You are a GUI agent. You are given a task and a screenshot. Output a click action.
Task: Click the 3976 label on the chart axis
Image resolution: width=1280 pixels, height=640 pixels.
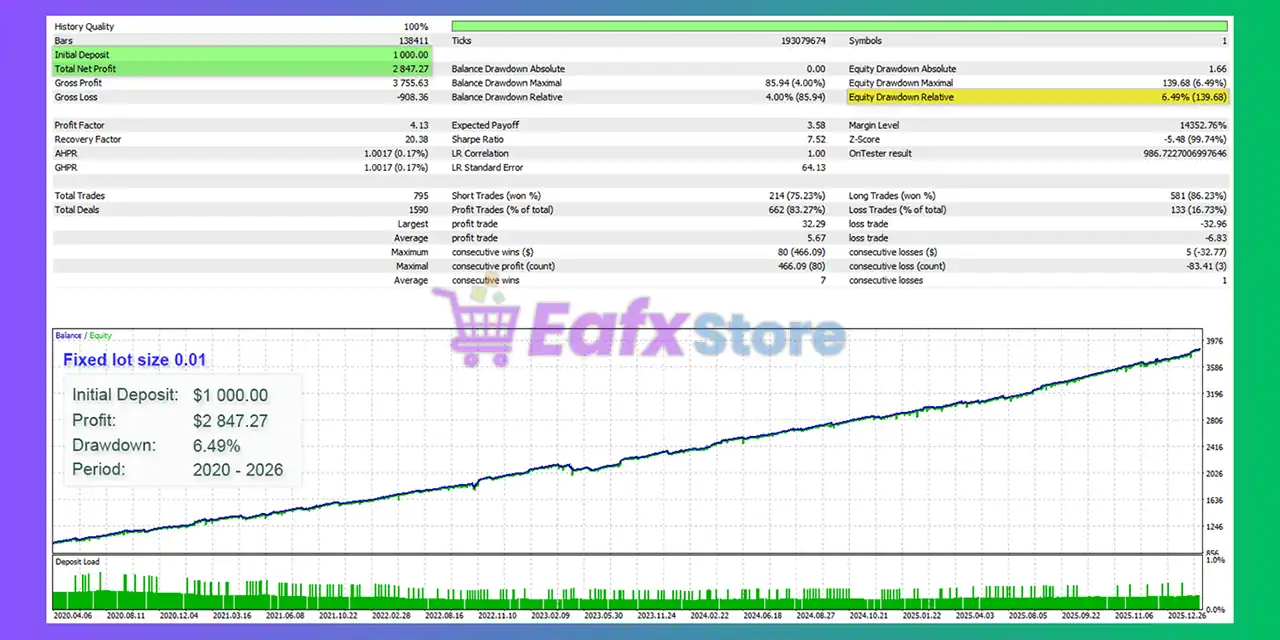point(1216,341)
